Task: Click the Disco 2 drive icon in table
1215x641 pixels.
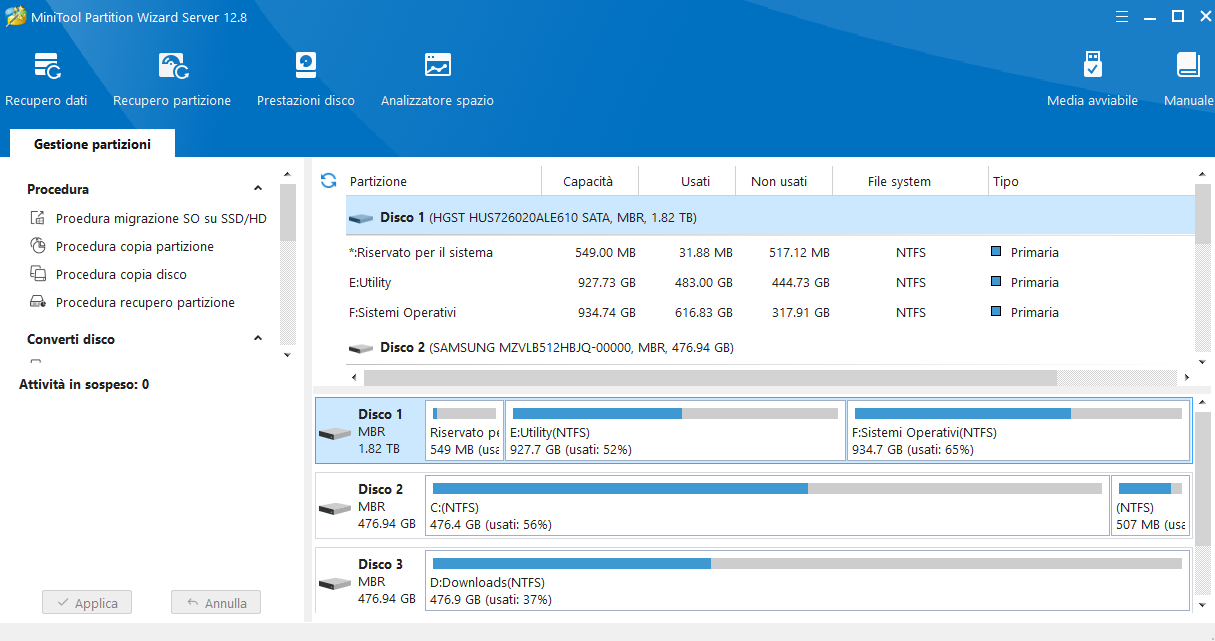Action: click(x=361, y=348)
